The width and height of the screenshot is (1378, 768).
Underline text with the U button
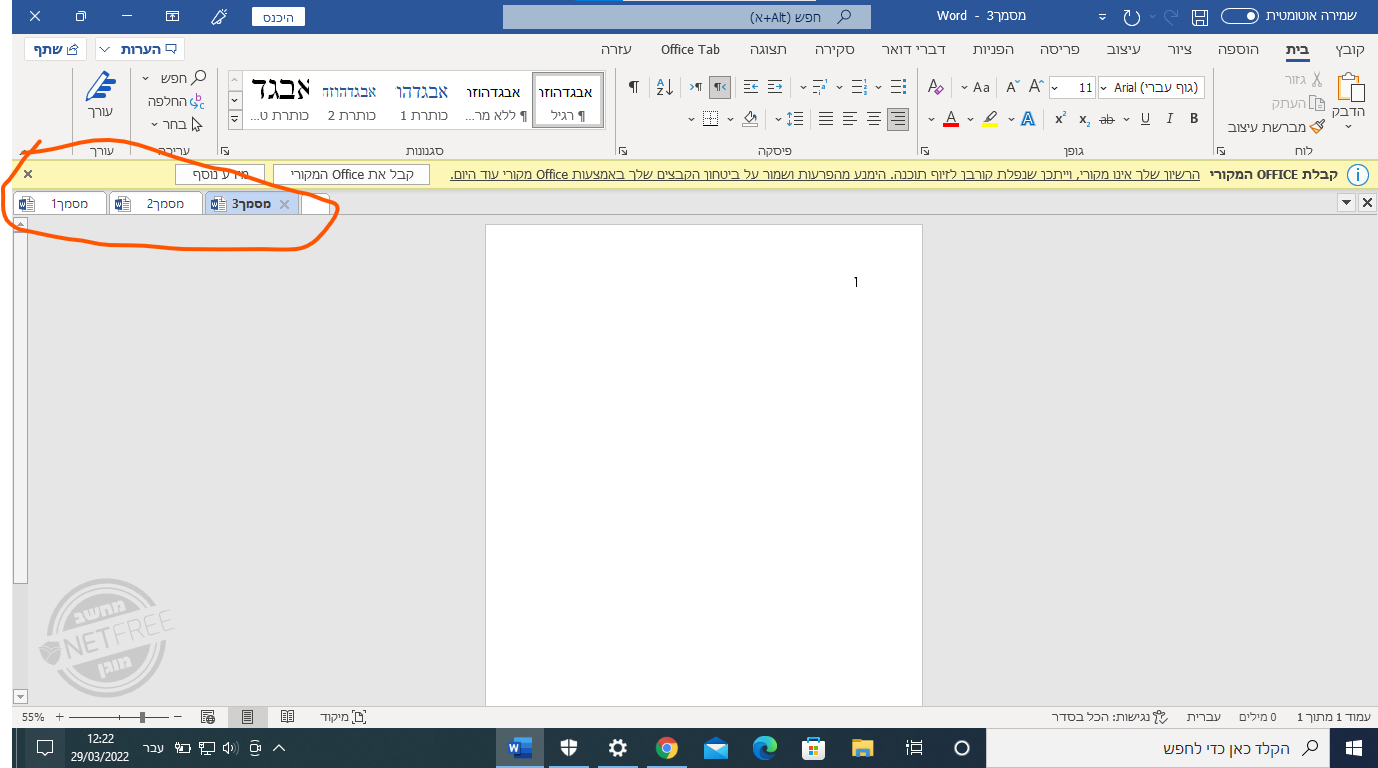[1145, 119]
